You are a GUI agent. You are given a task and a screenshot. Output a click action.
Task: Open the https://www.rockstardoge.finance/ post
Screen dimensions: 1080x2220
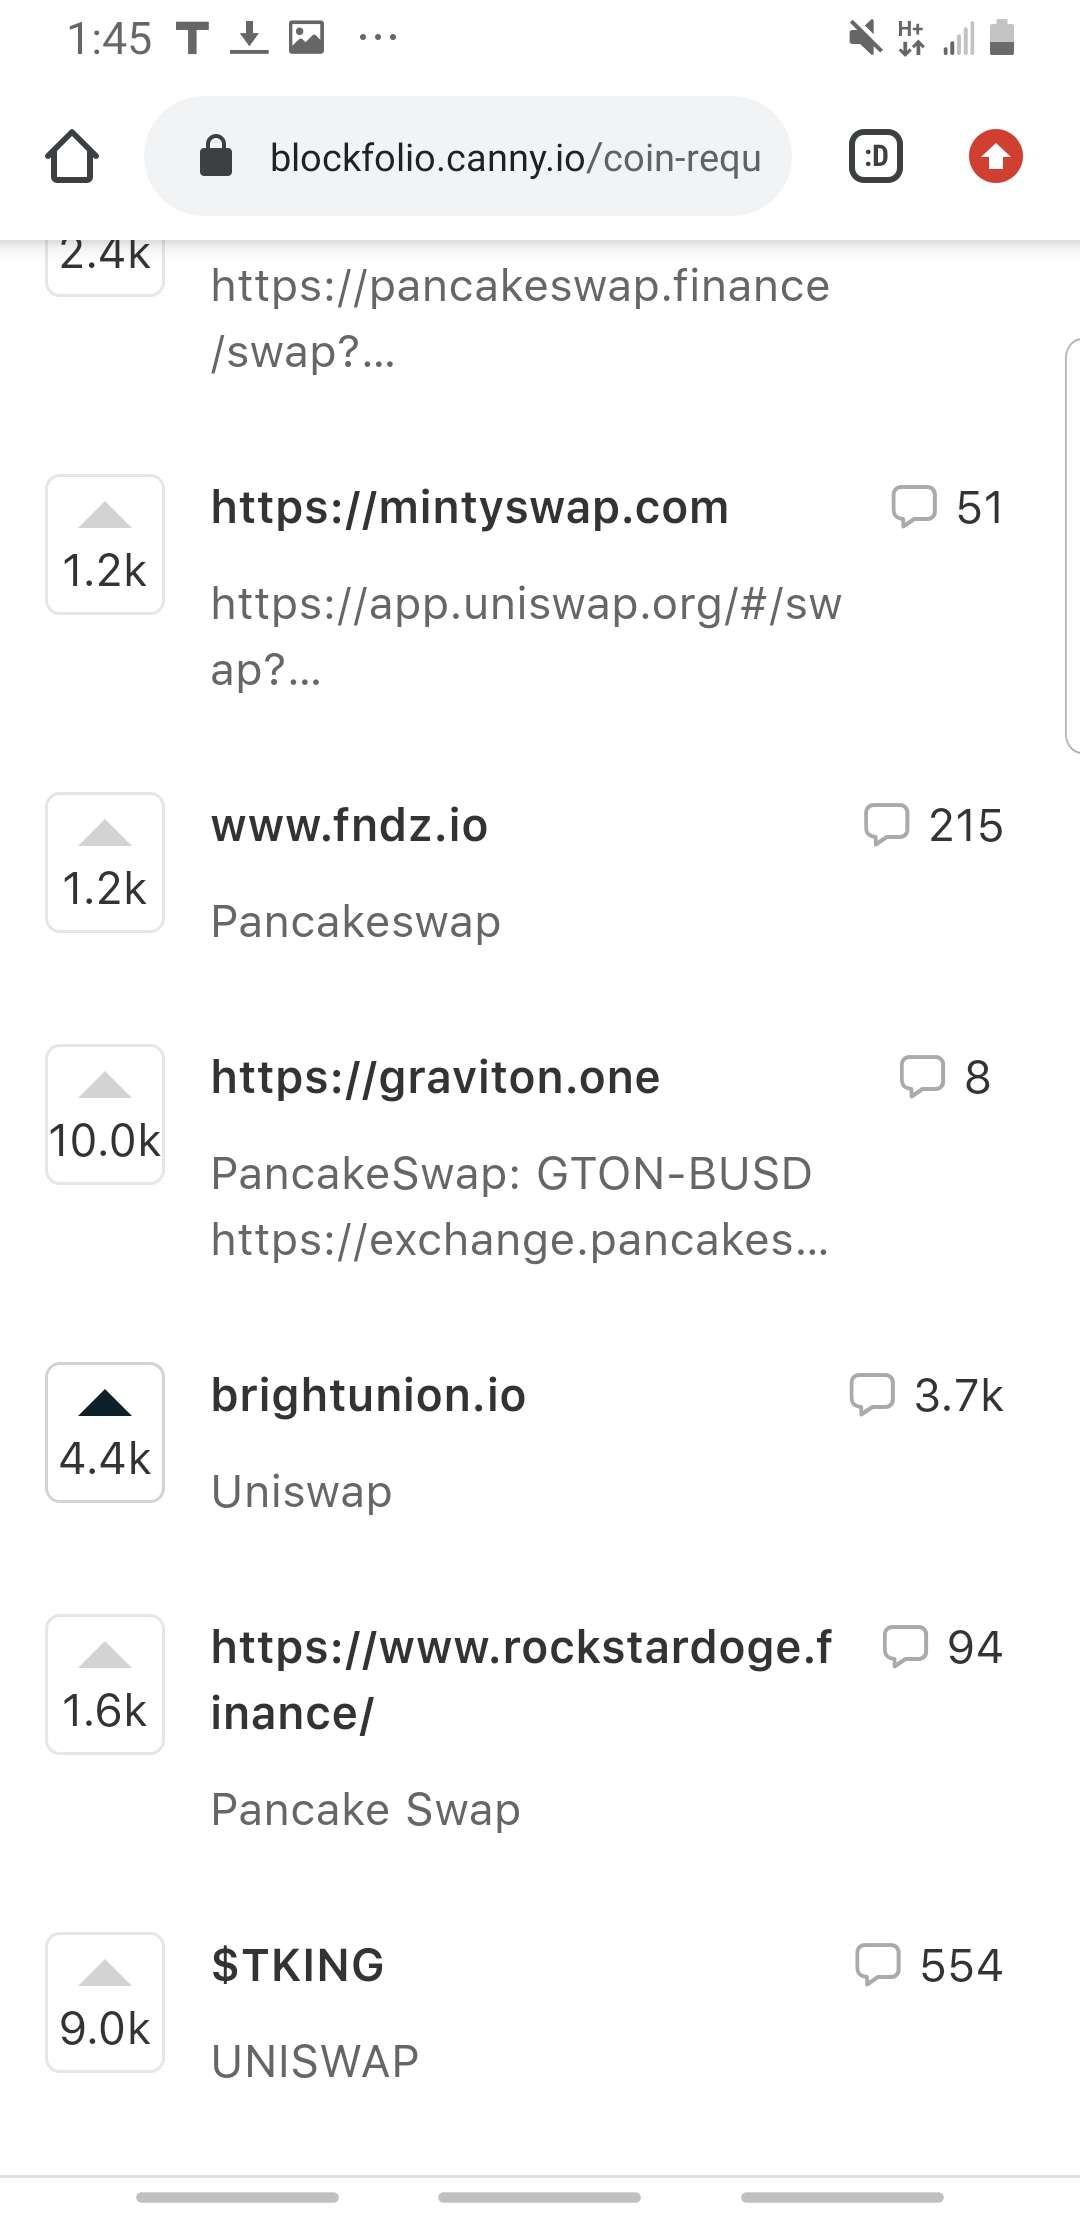pos(521,1681)
